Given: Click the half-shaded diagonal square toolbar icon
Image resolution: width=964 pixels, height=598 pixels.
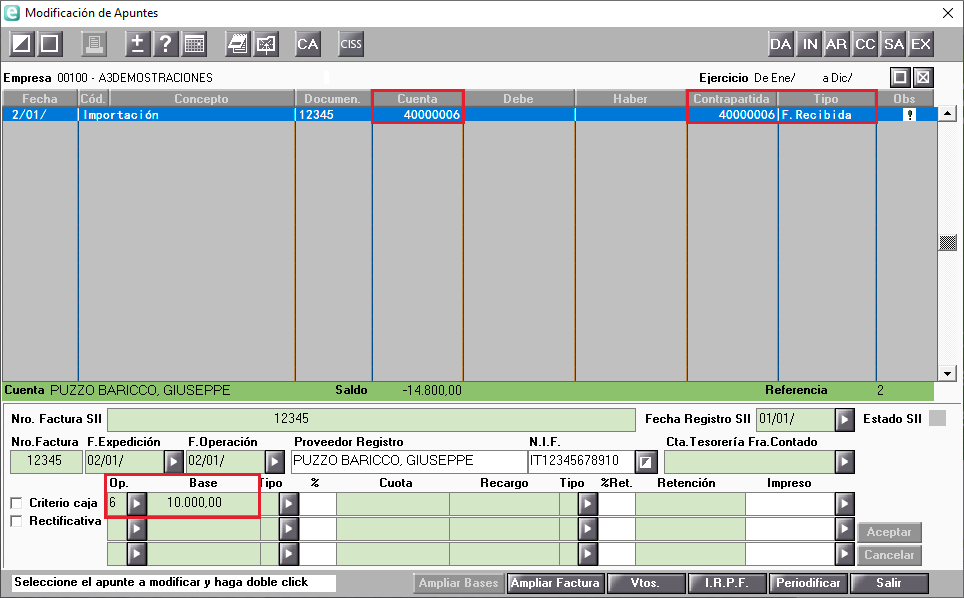Looking at the screenshot, I should click(x=22, y=44).
